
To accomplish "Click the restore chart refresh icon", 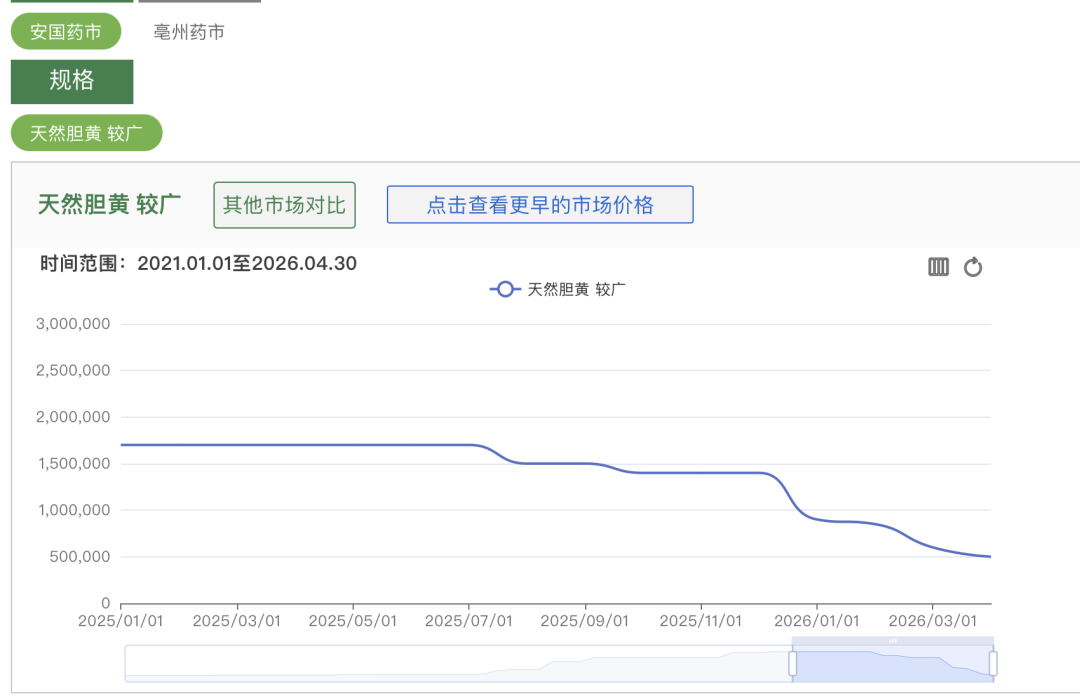I will coord(973,267).
